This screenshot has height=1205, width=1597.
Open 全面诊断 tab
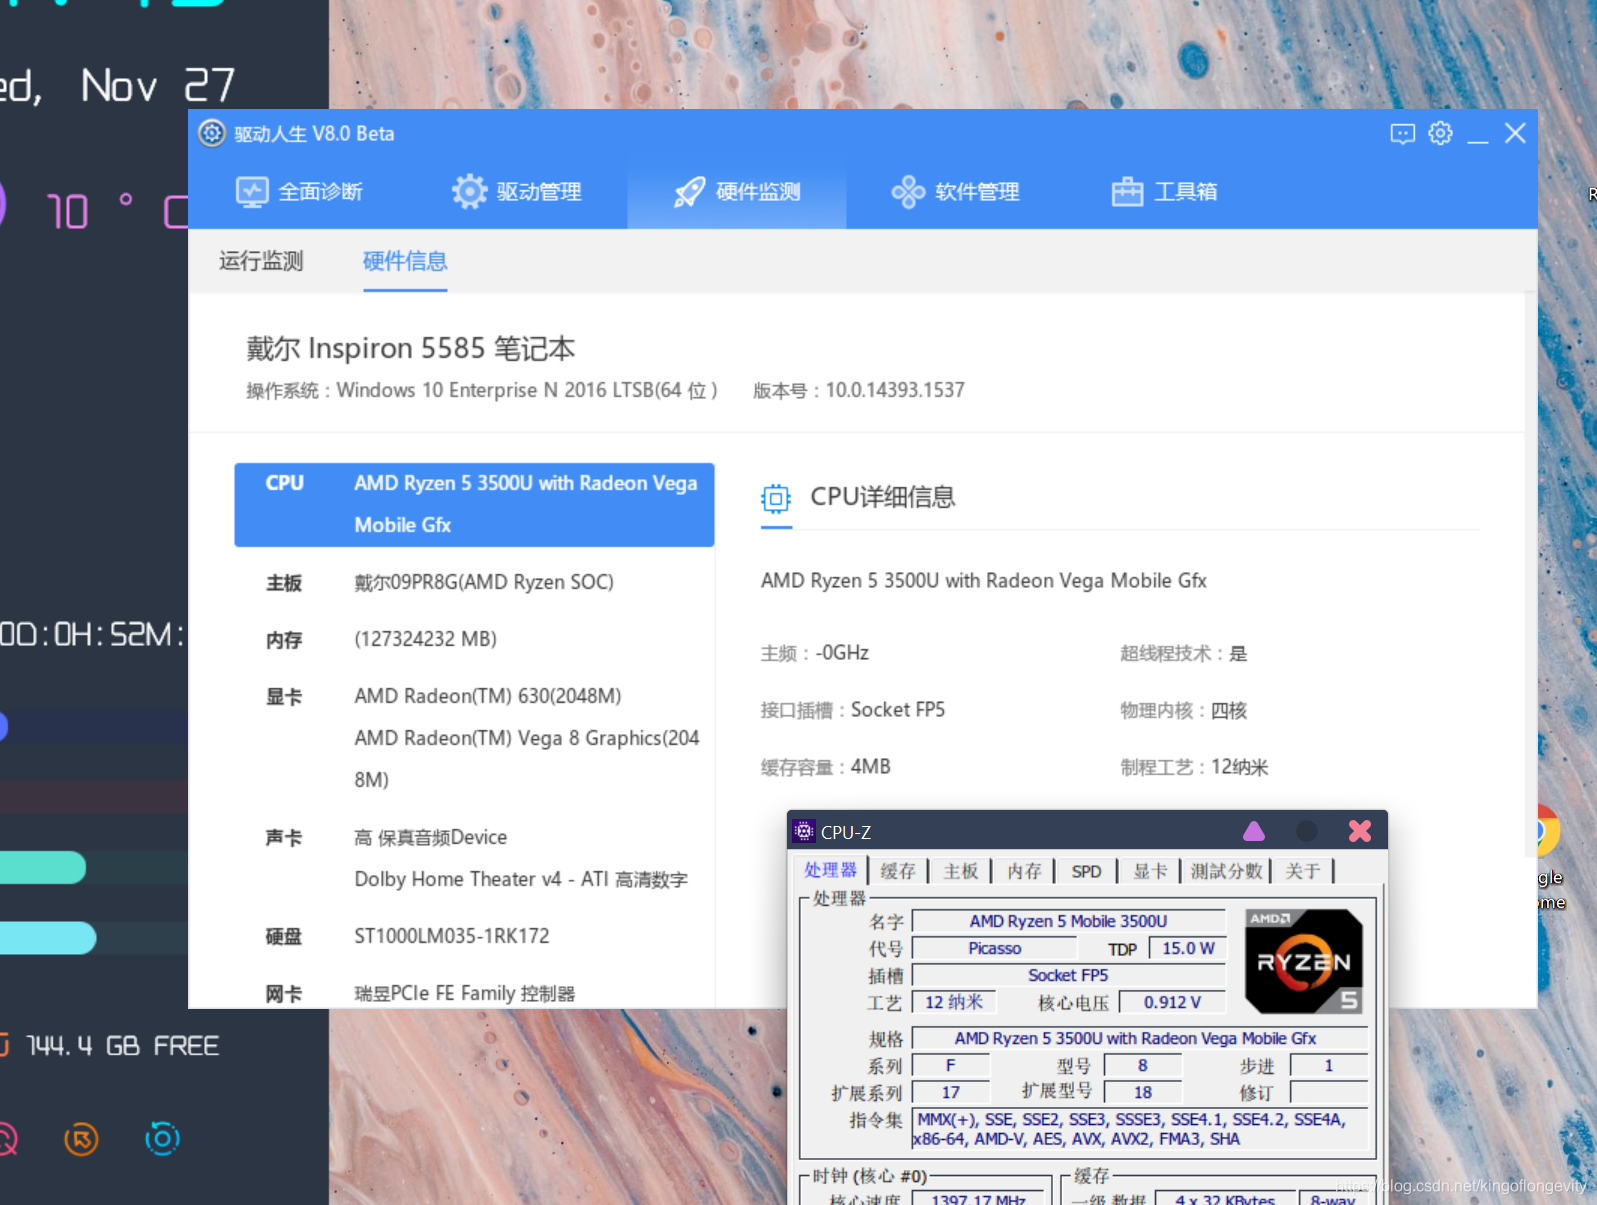pos(299,191)
